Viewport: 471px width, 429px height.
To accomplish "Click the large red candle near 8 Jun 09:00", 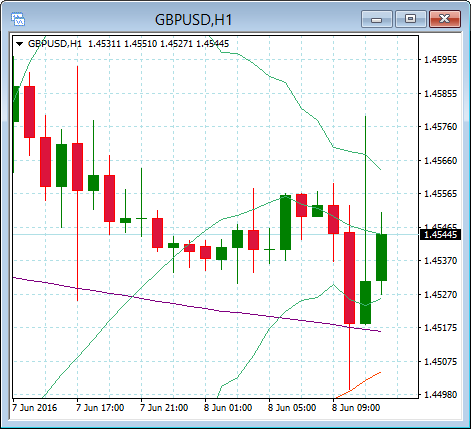I will 349,278.
